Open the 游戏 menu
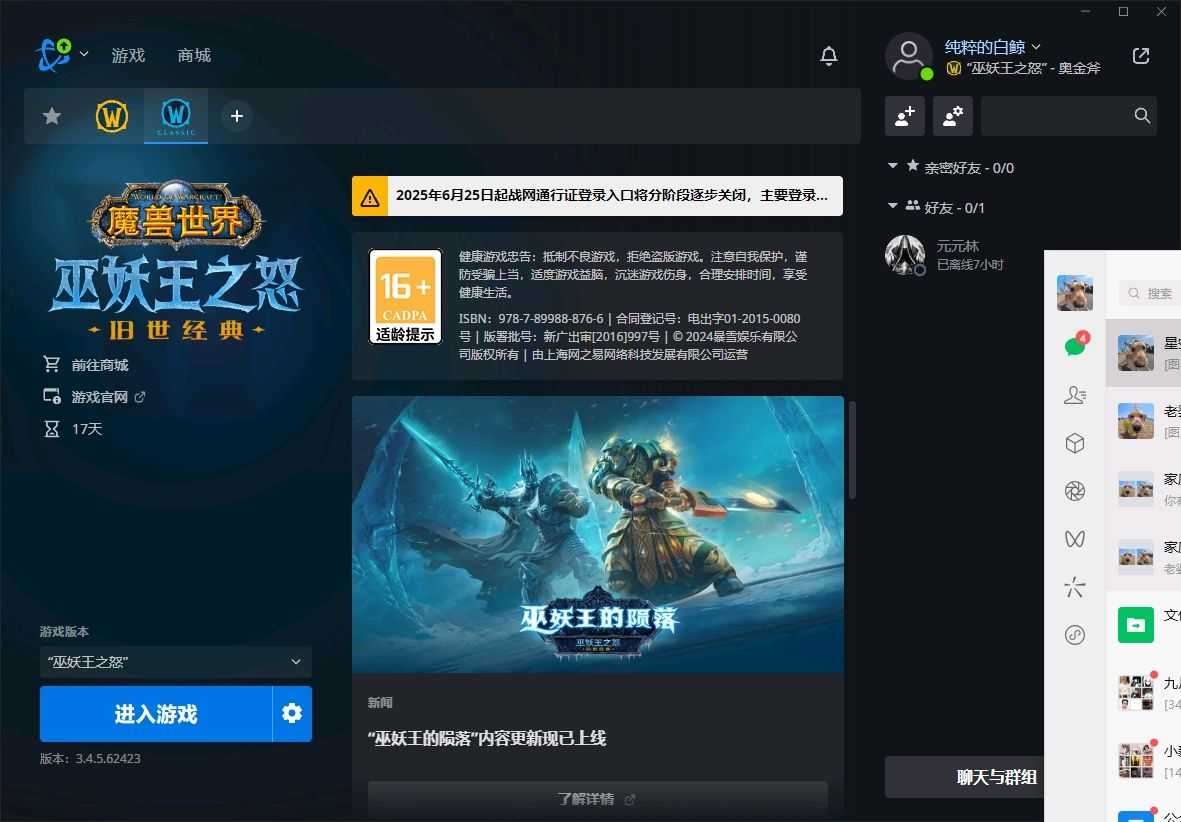This screenshot has height=822, width=1181. coord(128,55)
